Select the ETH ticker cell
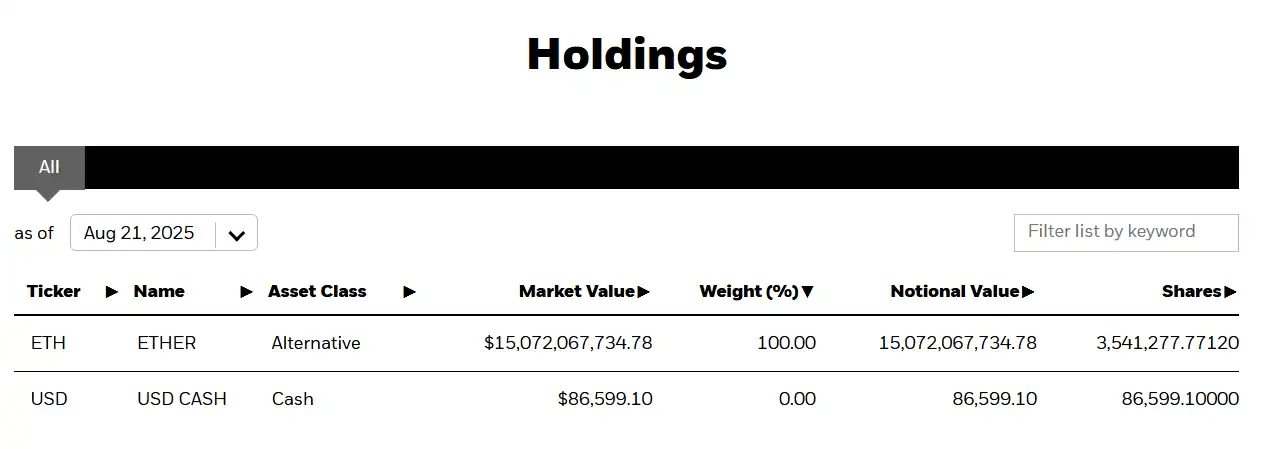This screenshot has height=449, width=1288. pyautogui.click(x=48, y=343)
